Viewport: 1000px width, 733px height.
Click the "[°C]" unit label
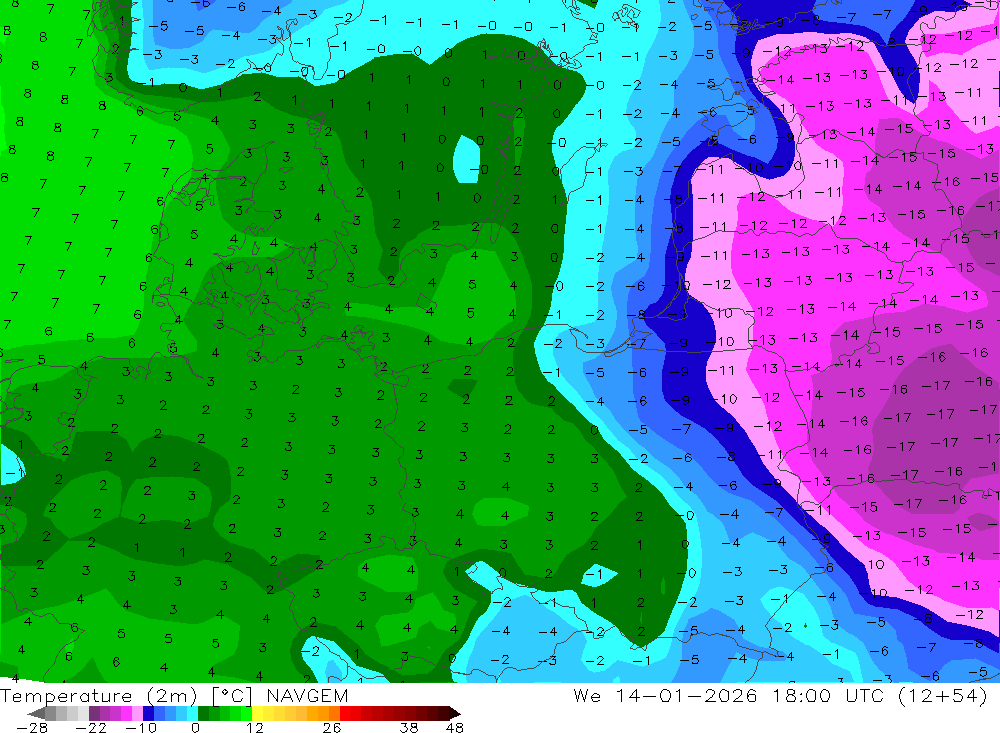coord(232,695)
